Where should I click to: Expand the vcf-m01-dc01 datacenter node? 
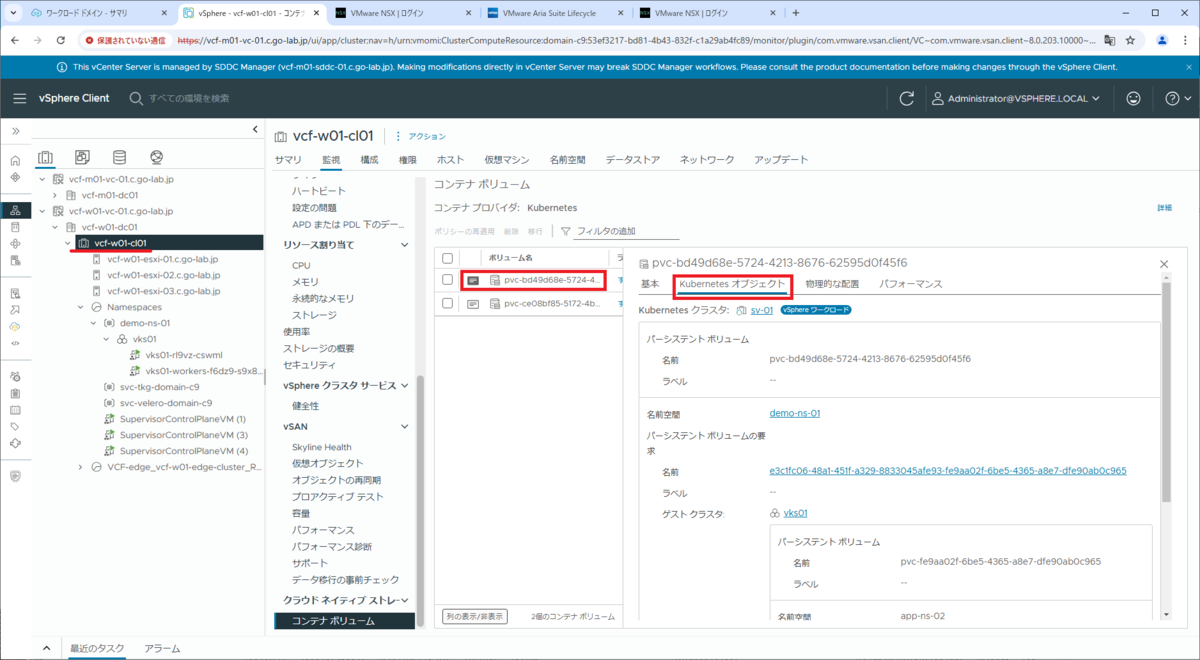coord(55,195)
